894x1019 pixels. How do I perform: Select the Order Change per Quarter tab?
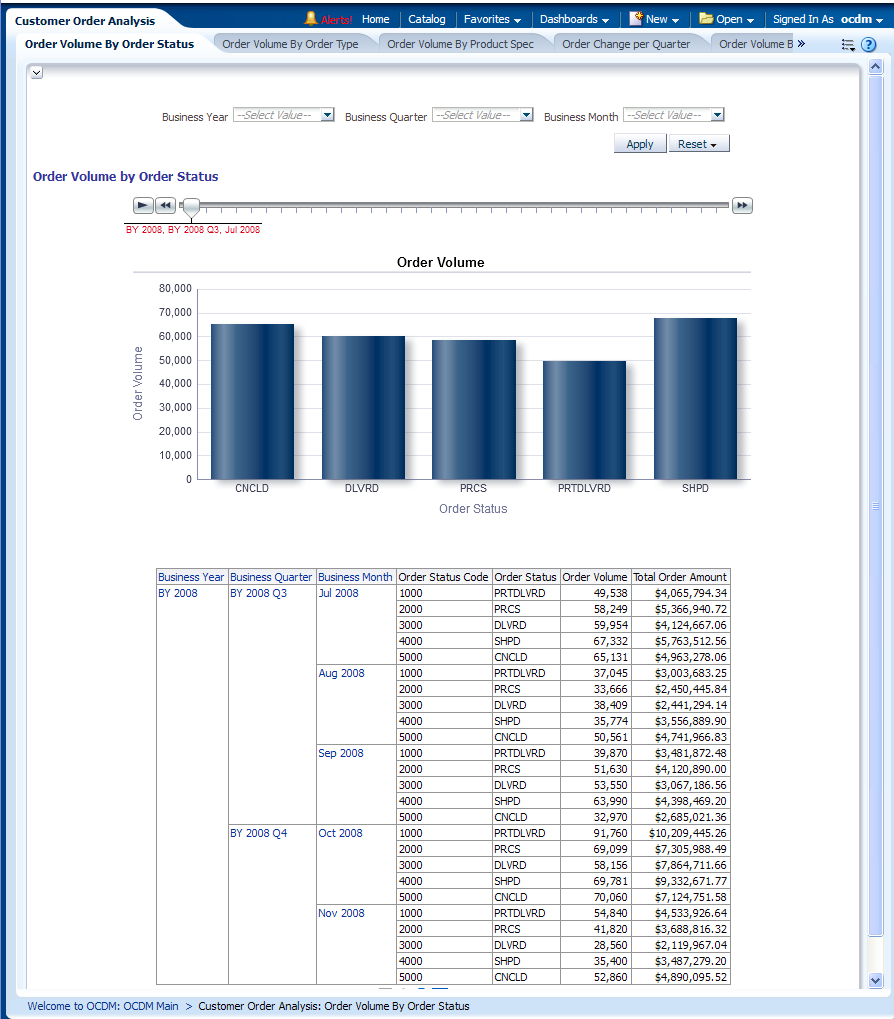tap(626, 44)
